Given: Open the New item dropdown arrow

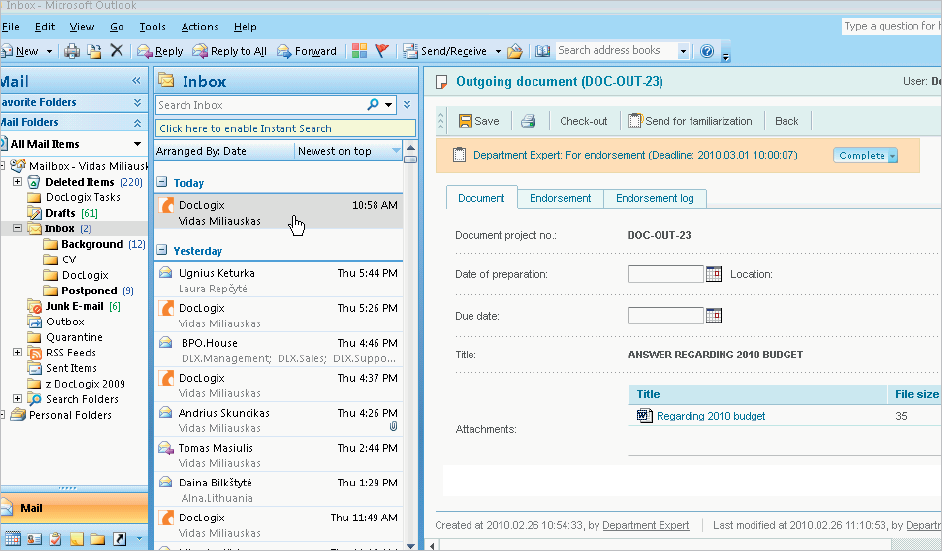Looking at the screenshot, I should [49, 52].
